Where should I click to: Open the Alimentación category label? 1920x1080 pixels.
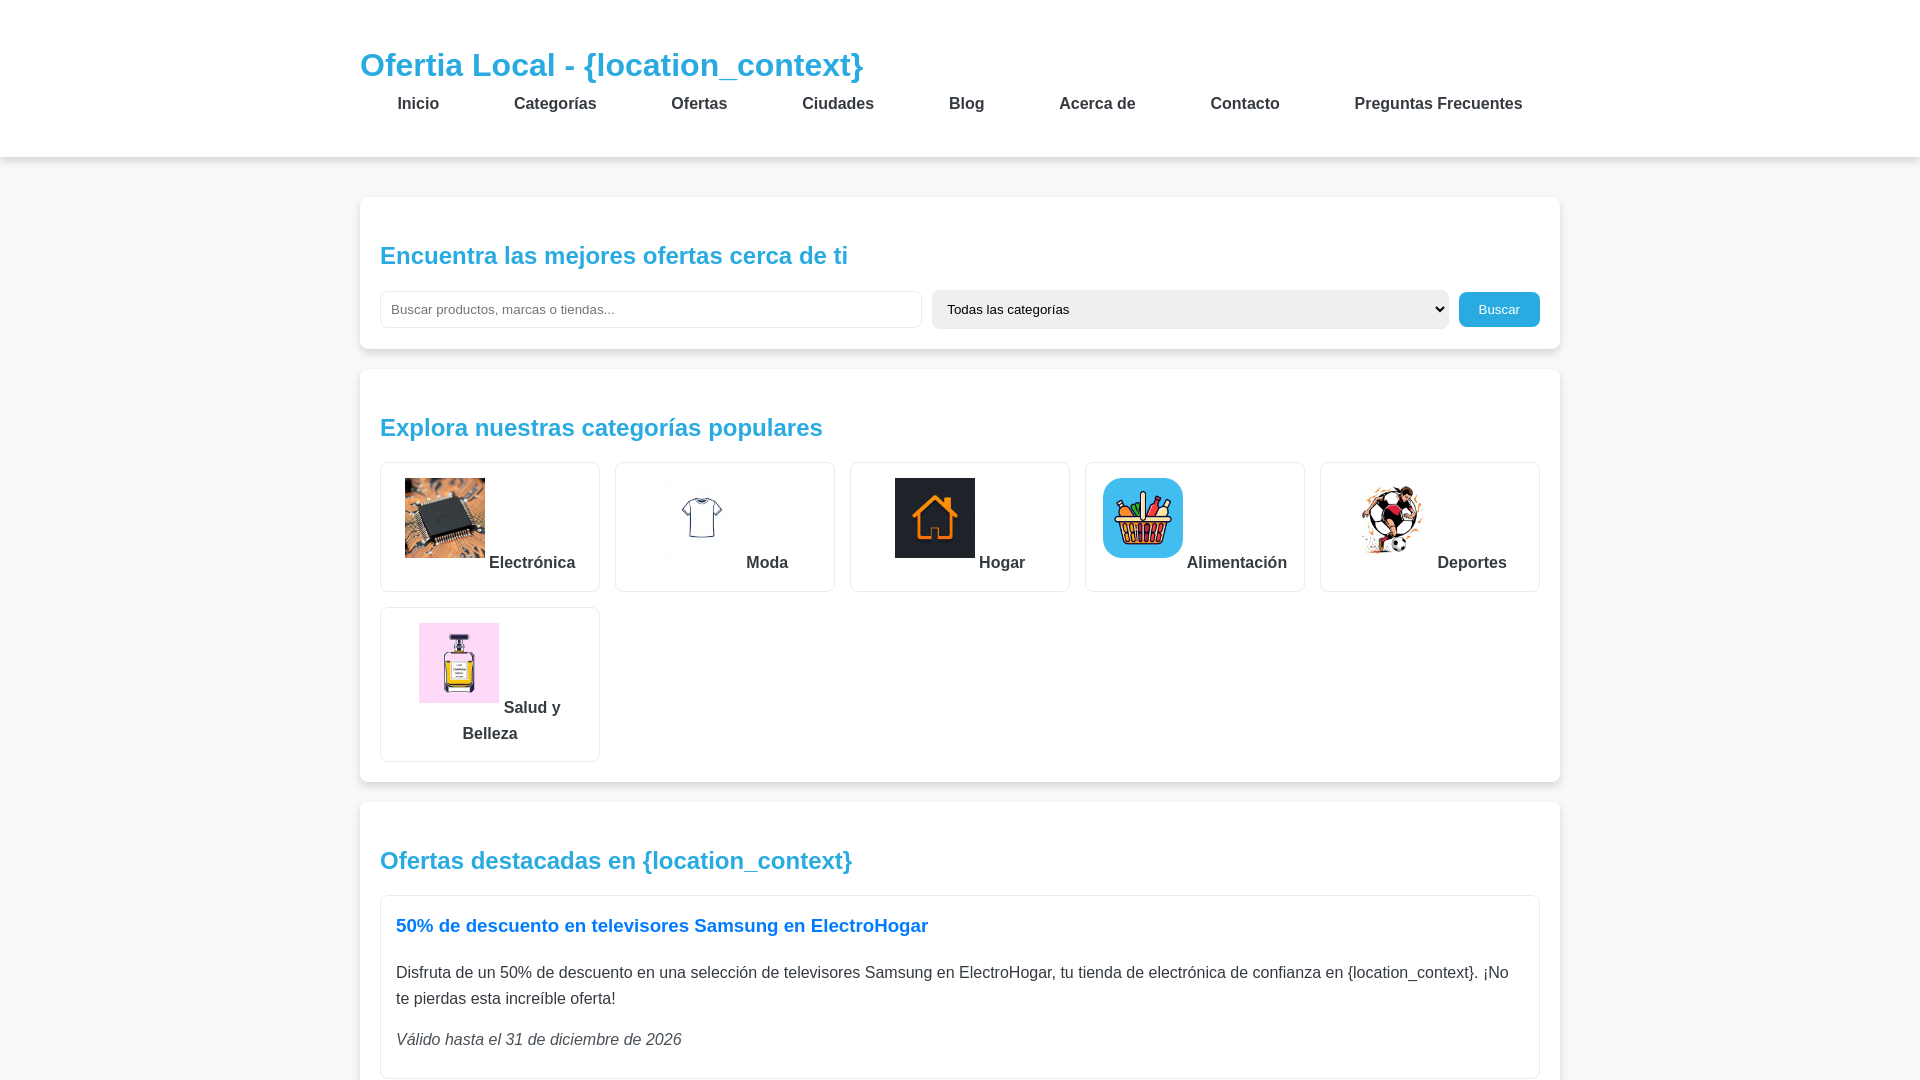coord(1237,563)
